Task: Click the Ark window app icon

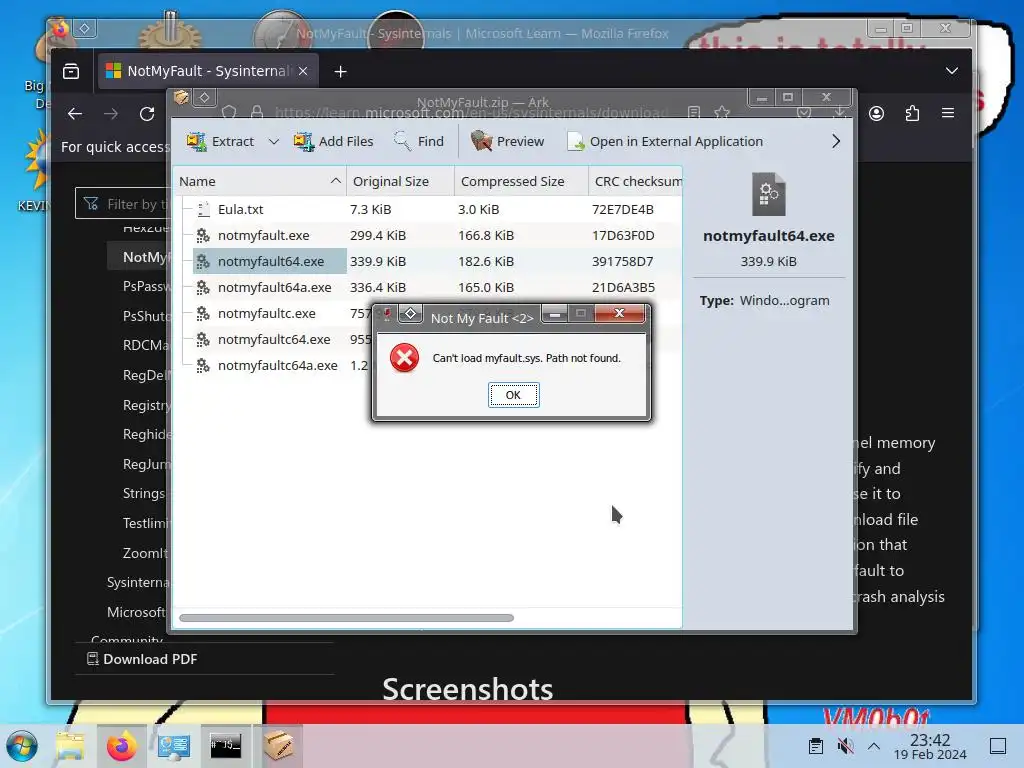Action: (181, 98)
